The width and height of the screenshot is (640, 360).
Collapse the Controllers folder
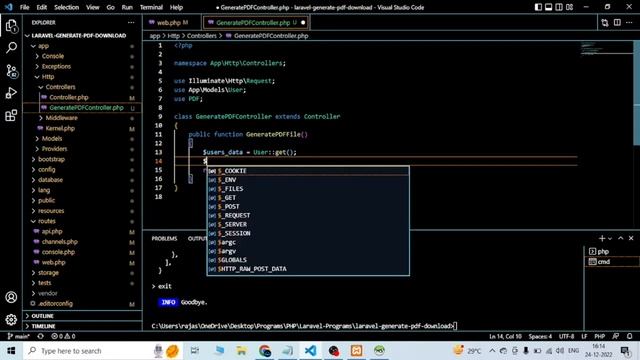pyautogui.click(x=60, y=87)
